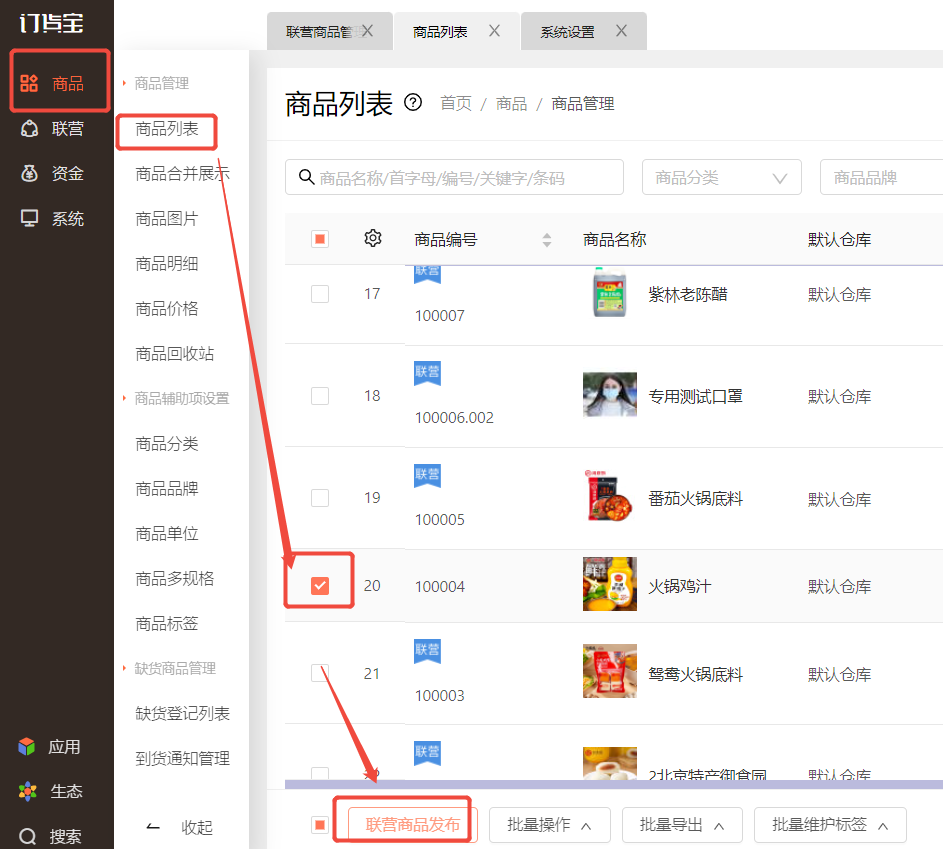Open the 商品品牌 dropdown filter
Image resolution: width=943 pixels, height=849 pixels.
click(882, 177)
